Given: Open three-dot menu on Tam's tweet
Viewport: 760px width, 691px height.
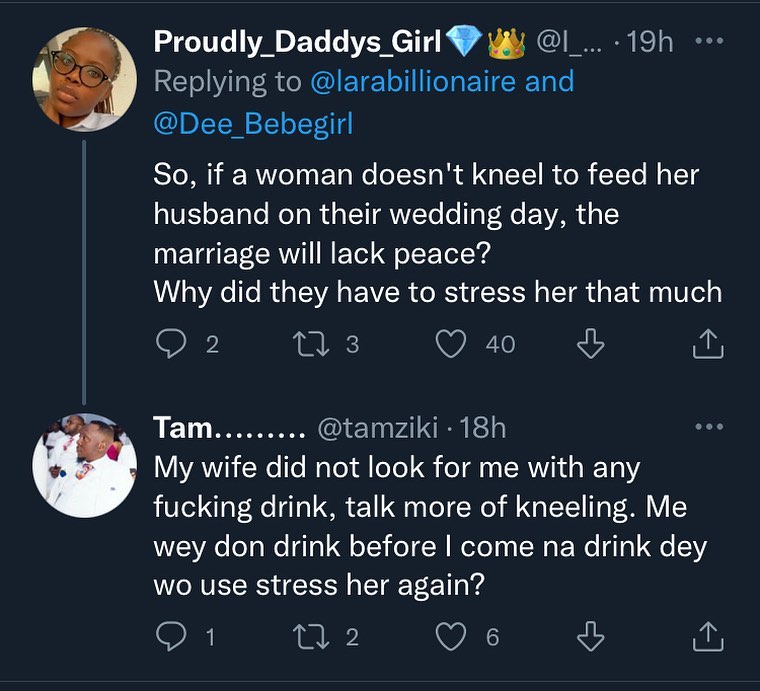Looking at the screenshot, I should click(707, 427).
